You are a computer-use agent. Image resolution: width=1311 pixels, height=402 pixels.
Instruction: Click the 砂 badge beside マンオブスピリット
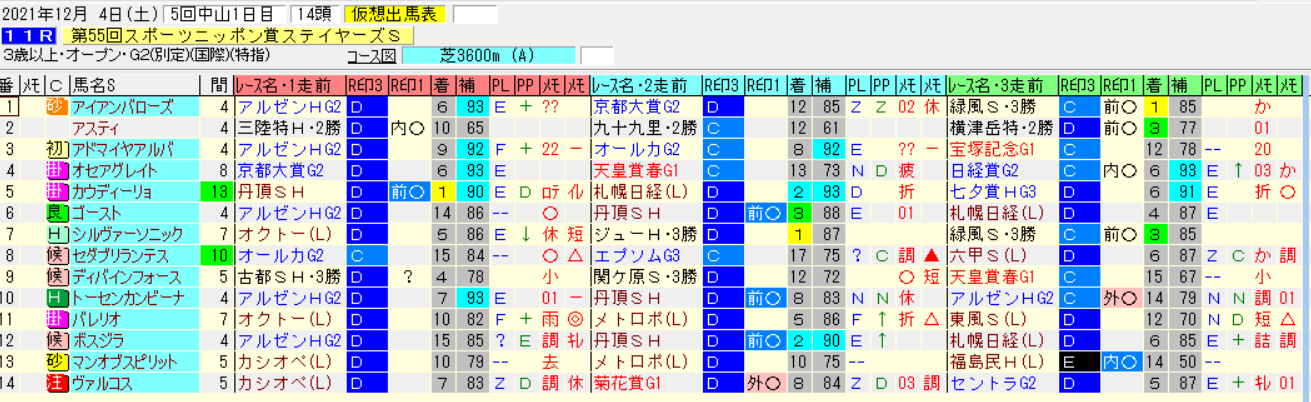56,361
